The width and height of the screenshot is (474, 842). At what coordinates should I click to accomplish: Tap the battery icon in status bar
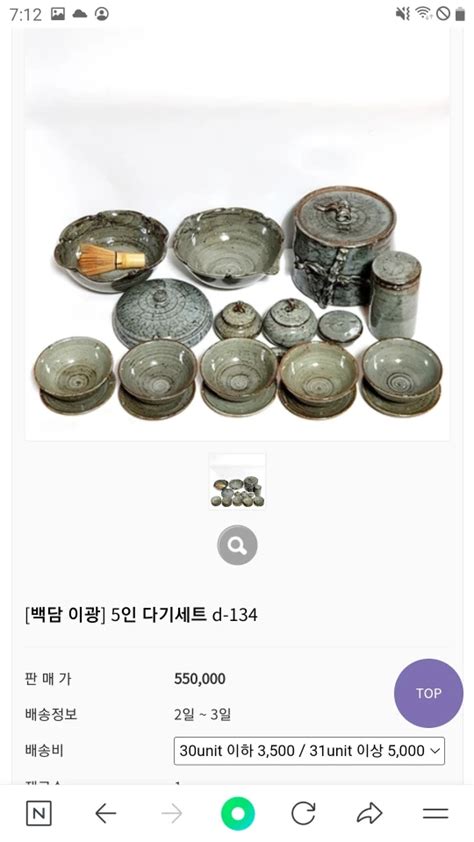[460, 14]
